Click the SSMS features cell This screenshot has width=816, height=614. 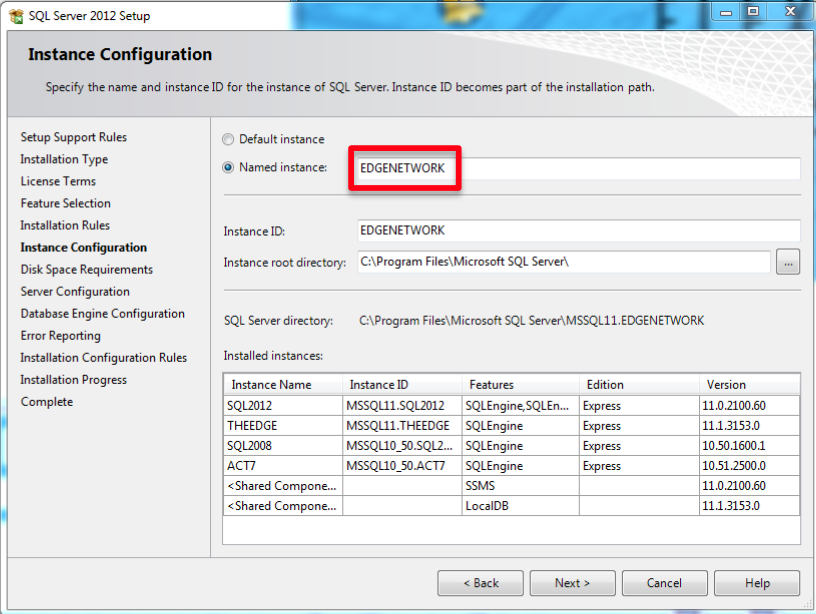click(520, 486)
